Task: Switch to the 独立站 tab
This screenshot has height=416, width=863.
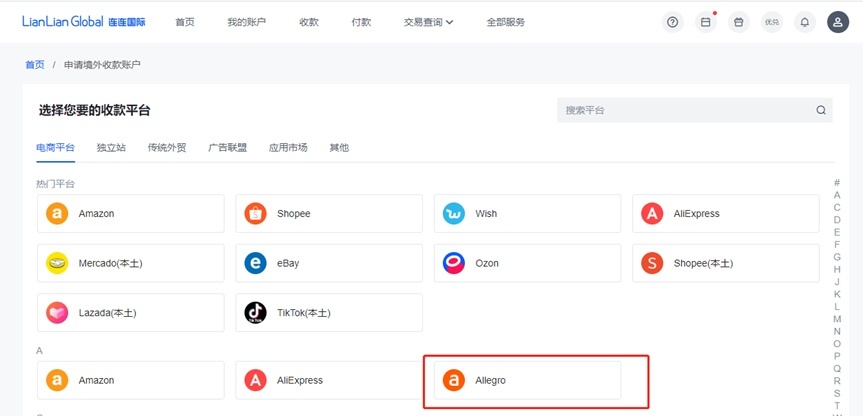Action: [111, 147]
